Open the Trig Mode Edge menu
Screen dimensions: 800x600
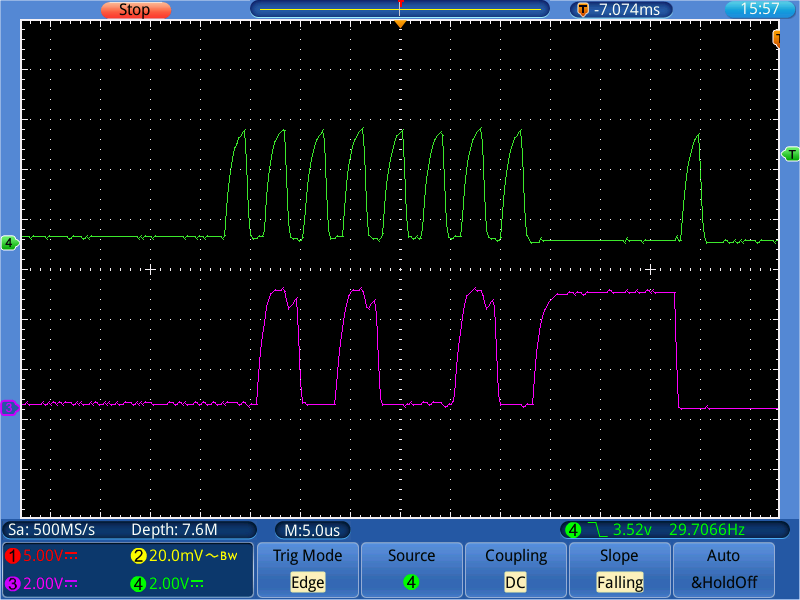(x=308, y=569)
